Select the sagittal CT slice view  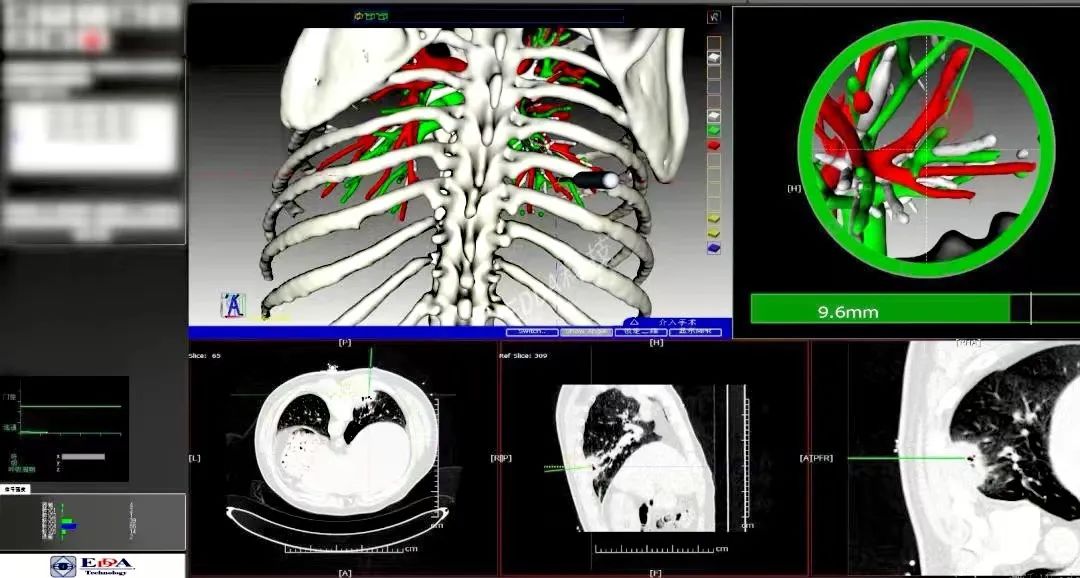click(654, 458)
